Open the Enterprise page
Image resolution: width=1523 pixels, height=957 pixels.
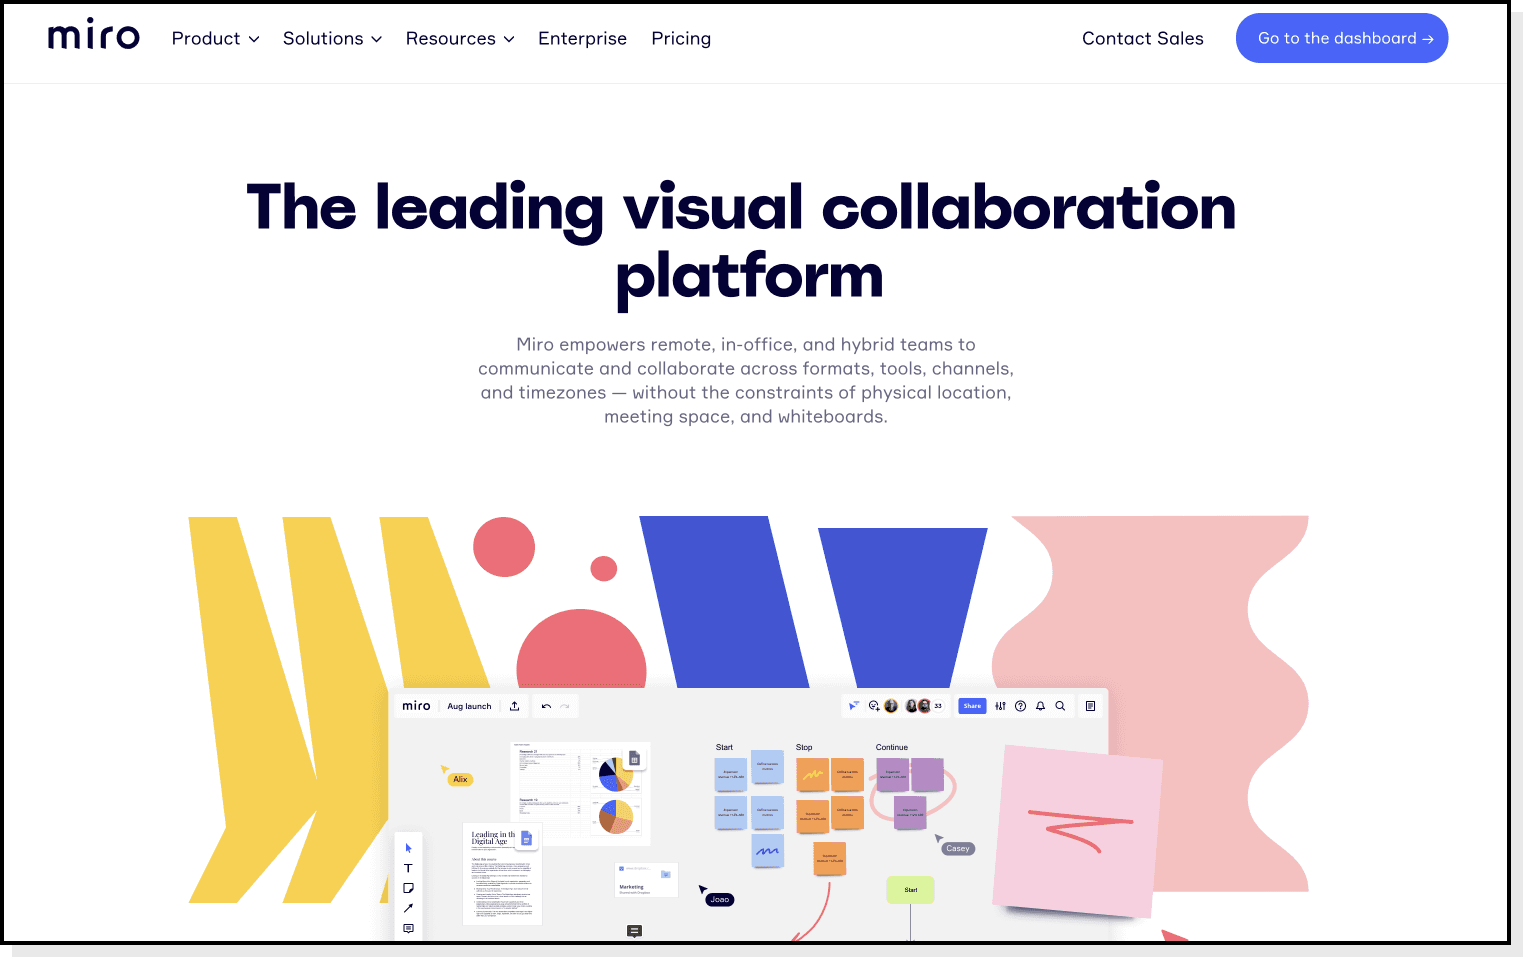[582, 39]
